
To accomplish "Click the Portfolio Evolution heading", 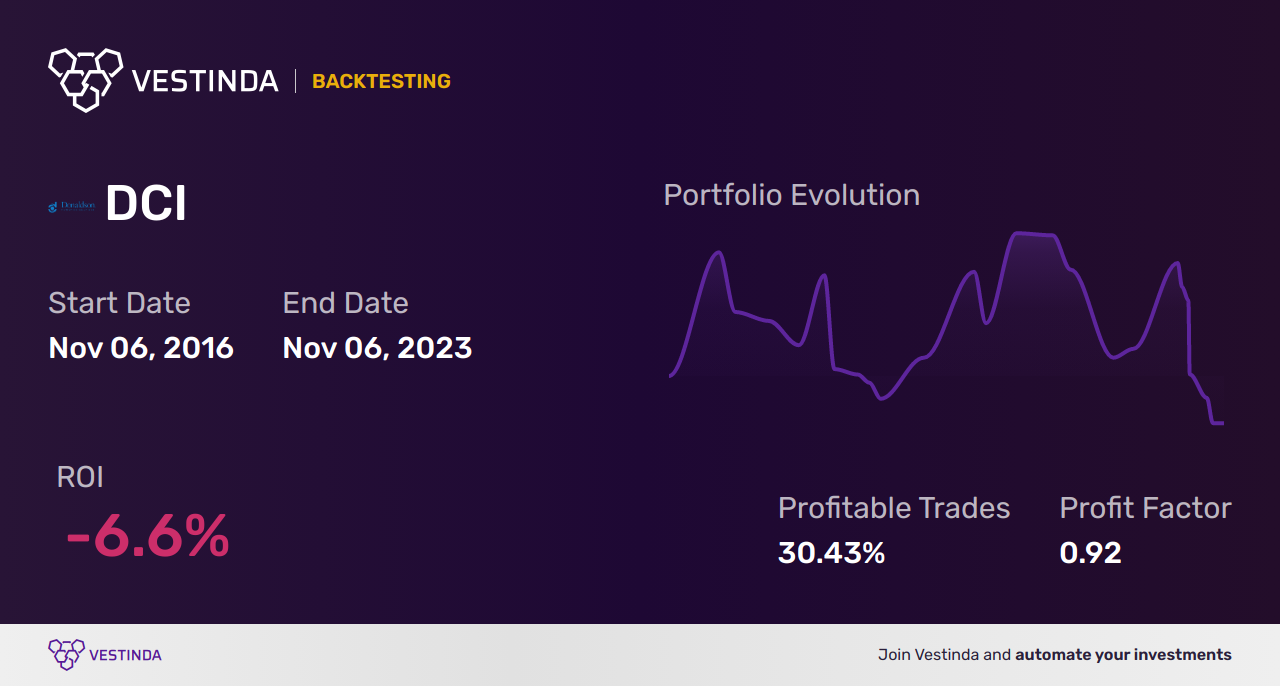I will 791,195.
